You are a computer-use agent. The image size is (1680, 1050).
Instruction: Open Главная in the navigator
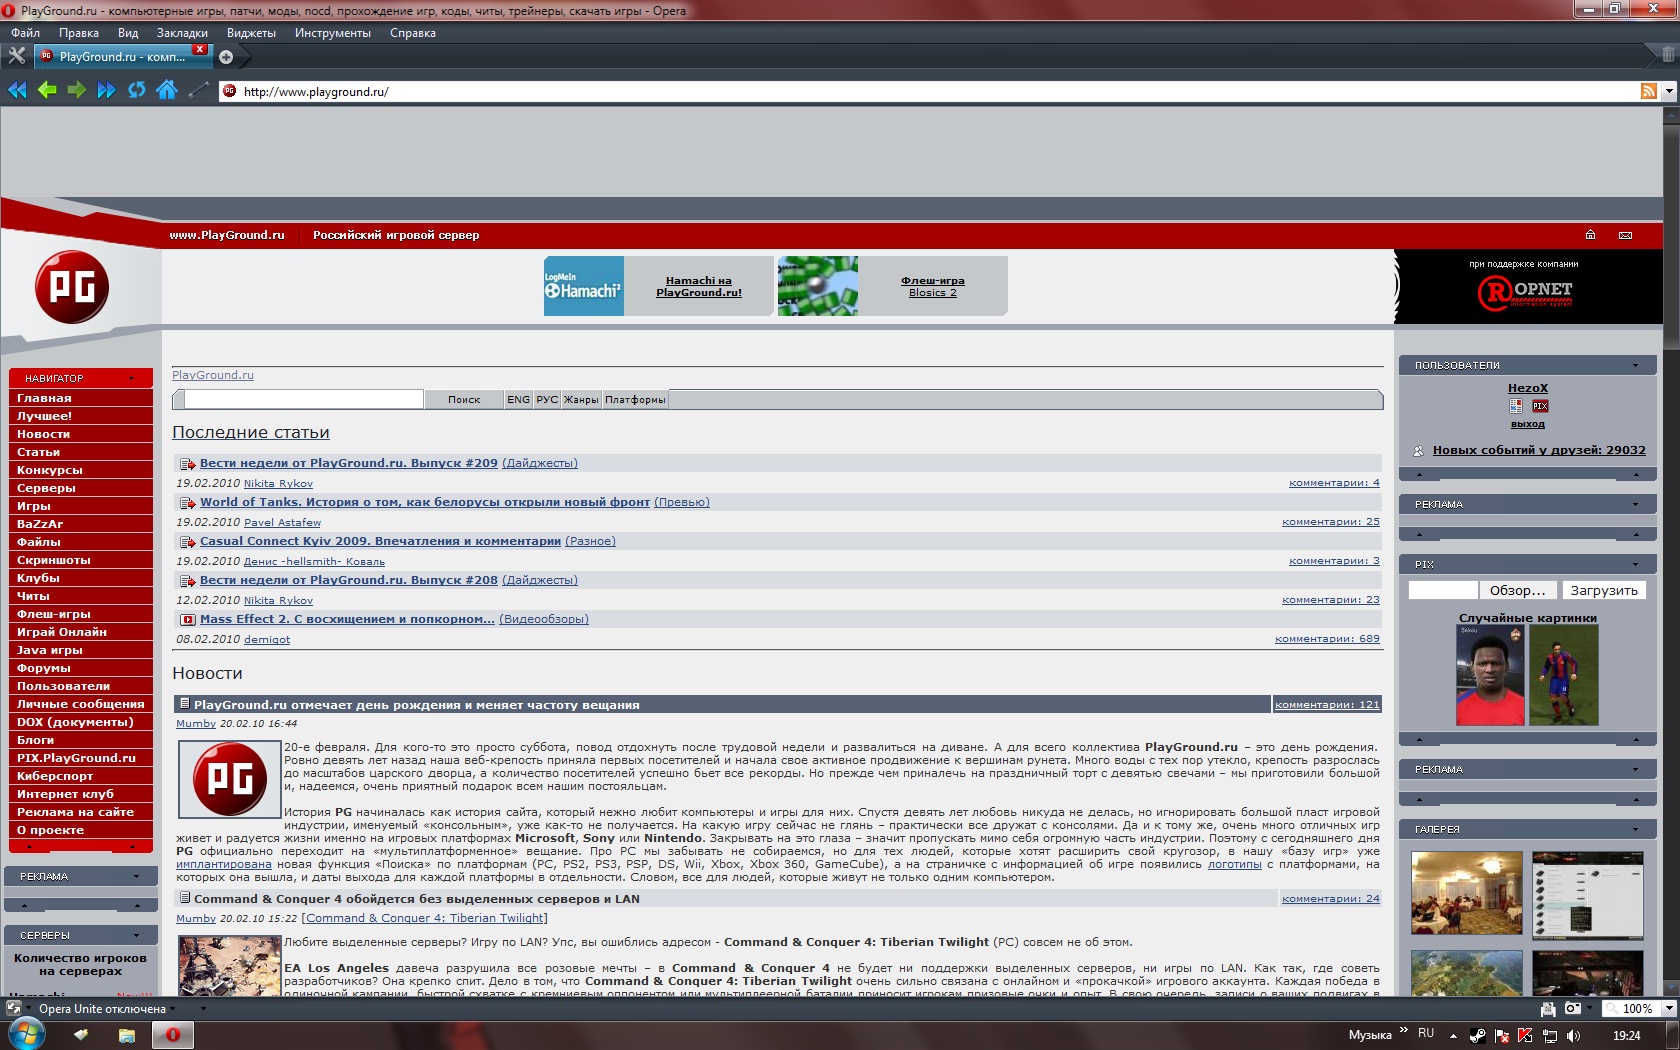click(81, 398)
